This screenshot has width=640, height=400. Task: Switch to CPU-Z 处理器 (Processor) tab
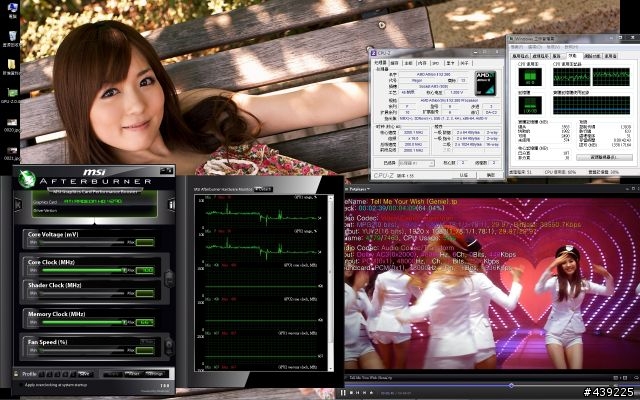tap(380, 63)
